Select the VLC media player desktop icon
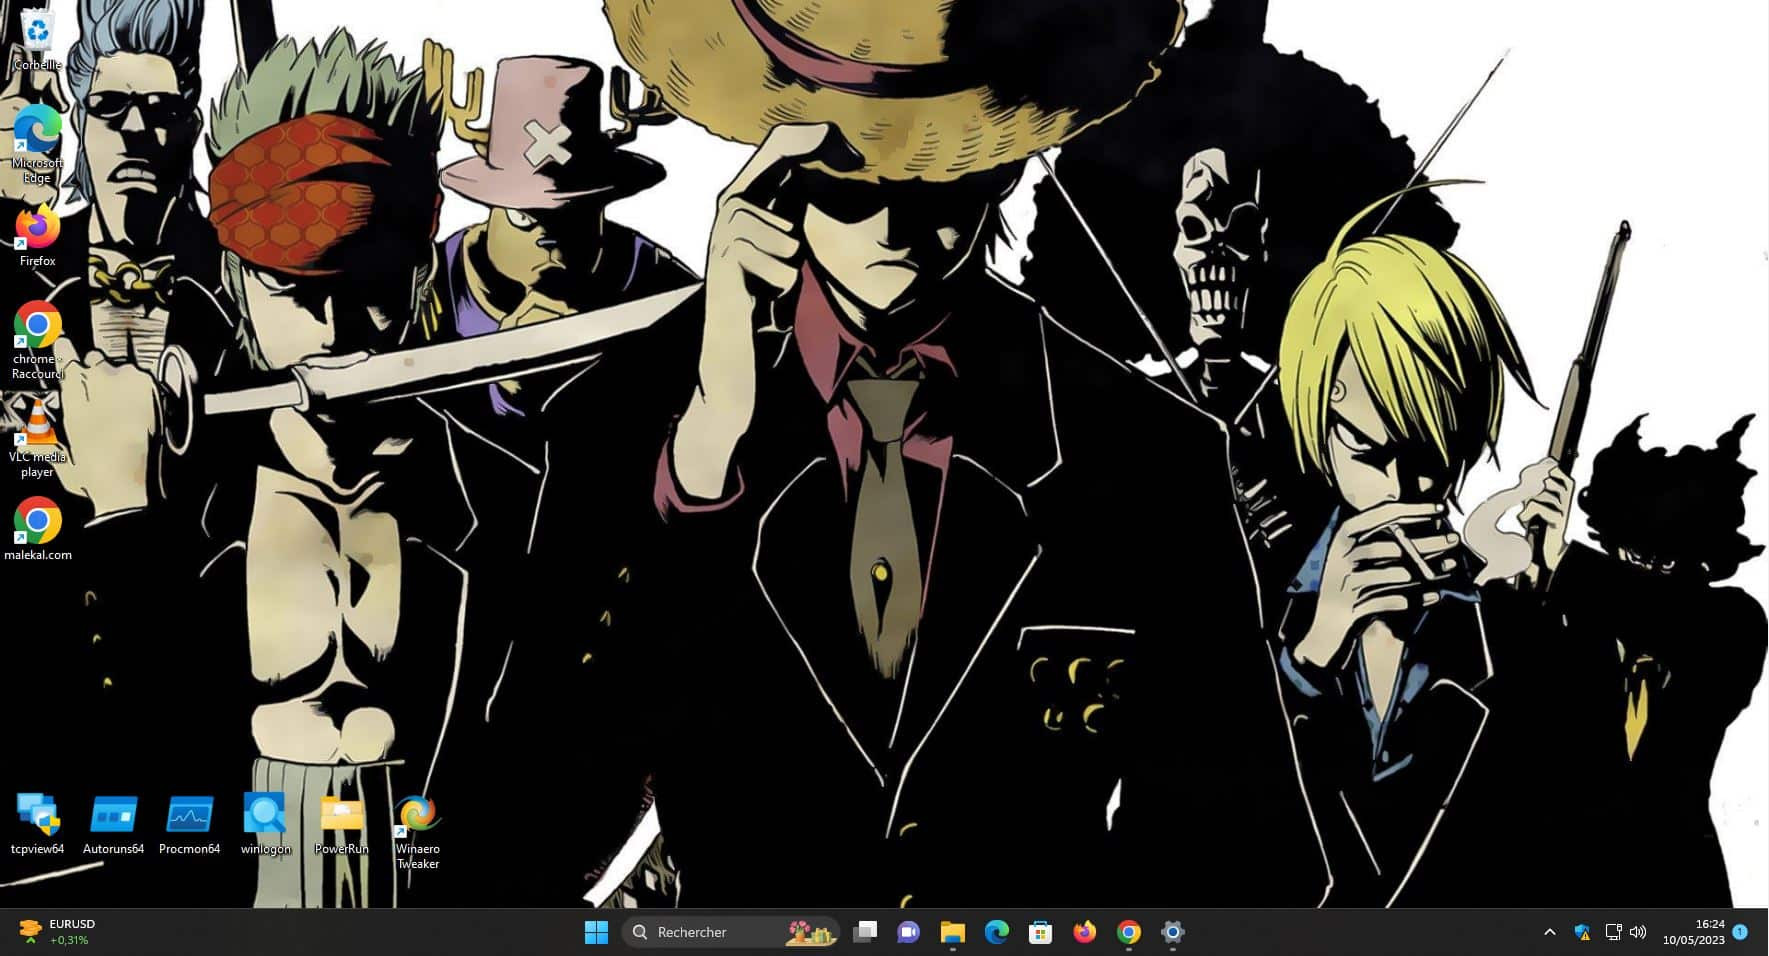The width and height of the screenshot is (1769, 956). (x=37, y=437)
